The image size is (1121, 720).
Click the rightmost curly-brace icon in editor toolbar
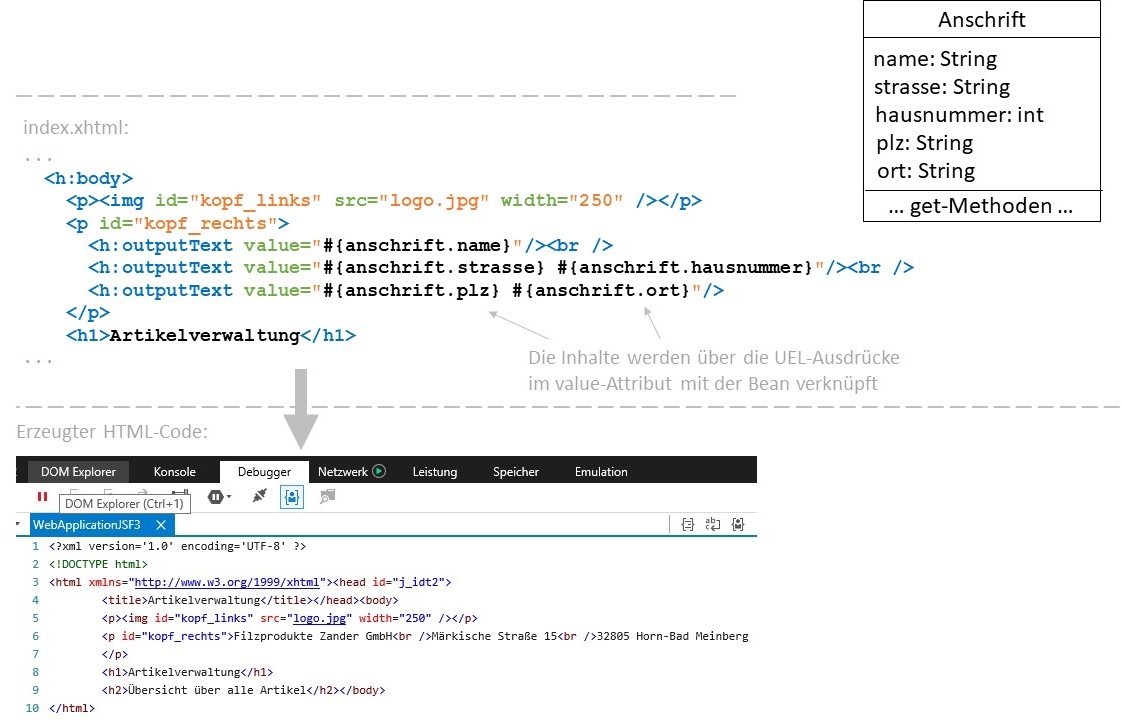pos(738,524)
